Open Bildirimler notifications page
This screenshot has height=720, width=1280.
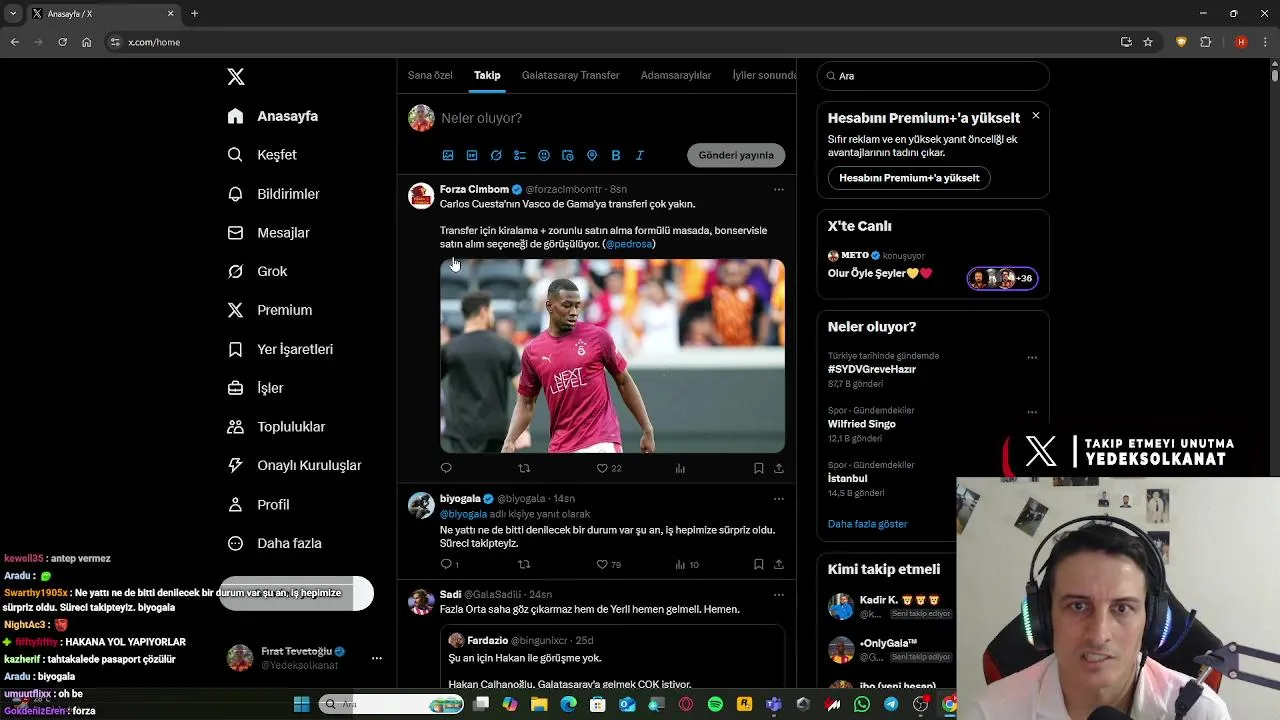[x=274, y=194]
